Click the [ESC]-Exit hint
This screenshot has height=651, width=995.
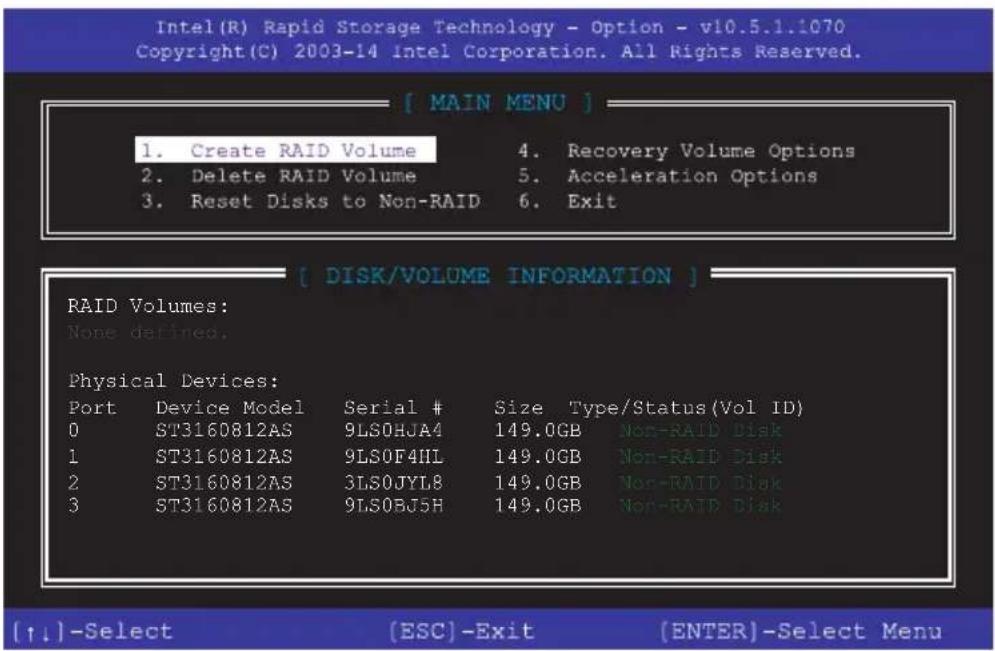pyautogui.click(x=461, y=631)
